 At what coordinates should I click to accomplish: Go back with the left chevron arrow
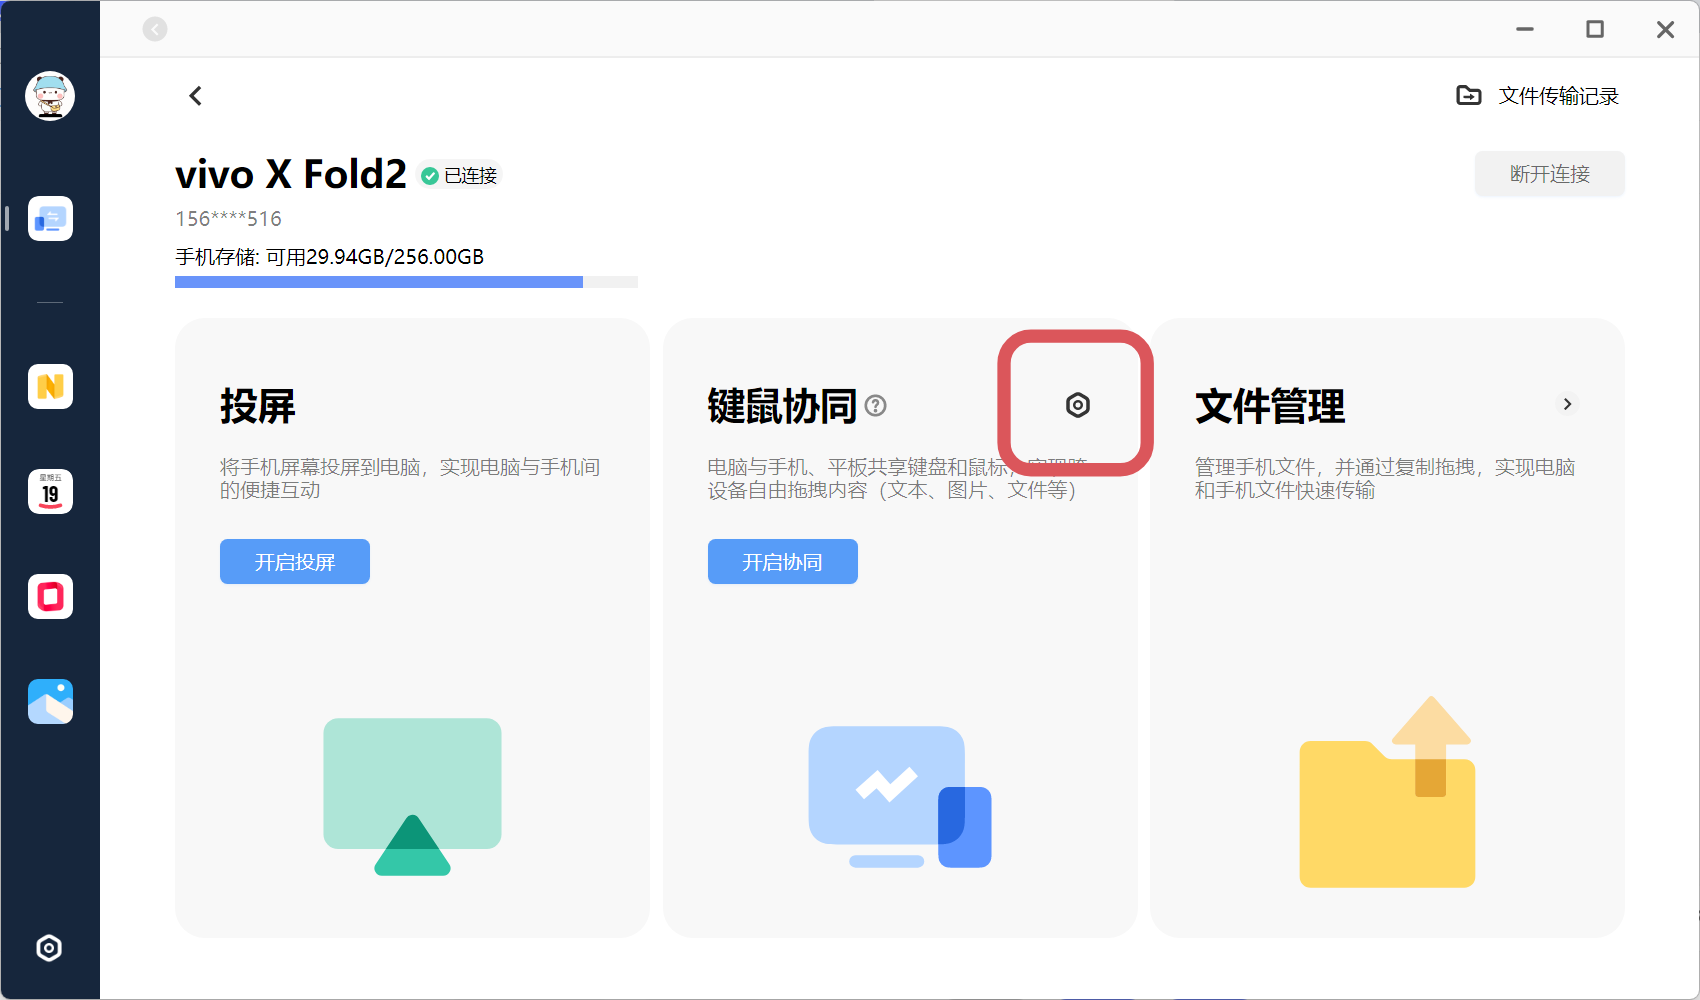(195, 96)
